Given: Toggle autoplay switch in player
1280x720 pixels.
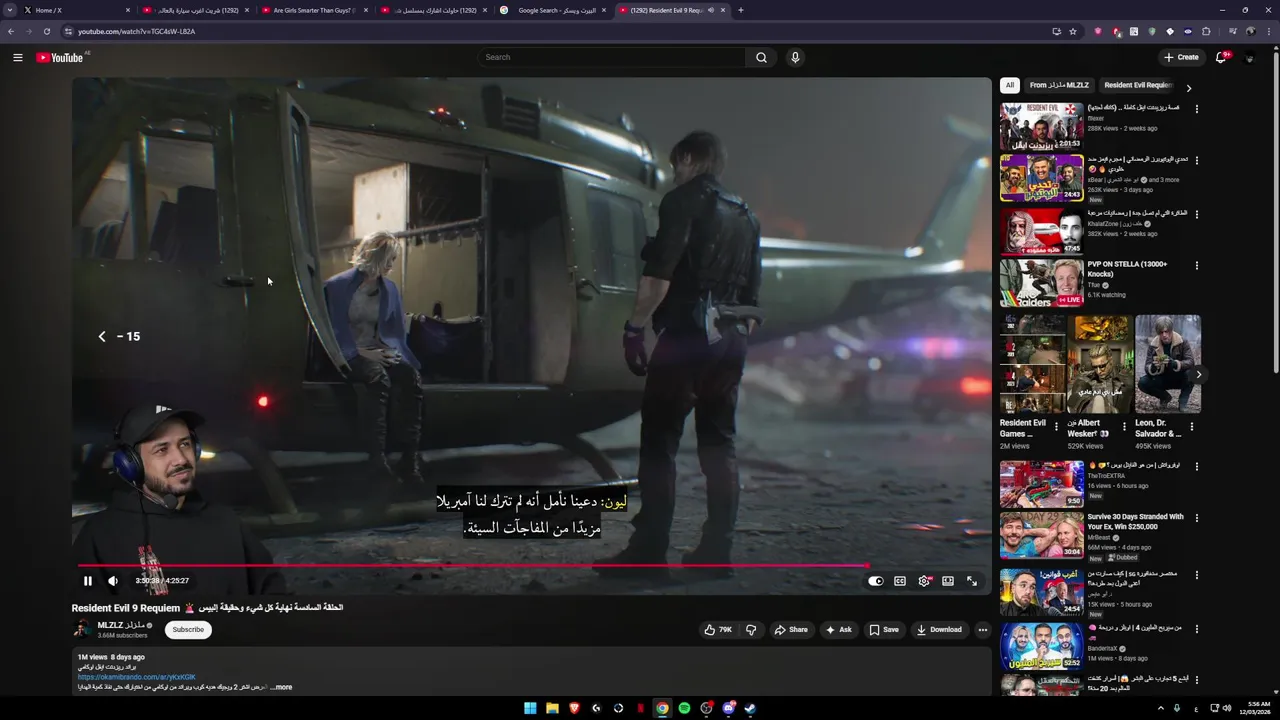Looking at the screenshot, I should [x=876, y=581].
